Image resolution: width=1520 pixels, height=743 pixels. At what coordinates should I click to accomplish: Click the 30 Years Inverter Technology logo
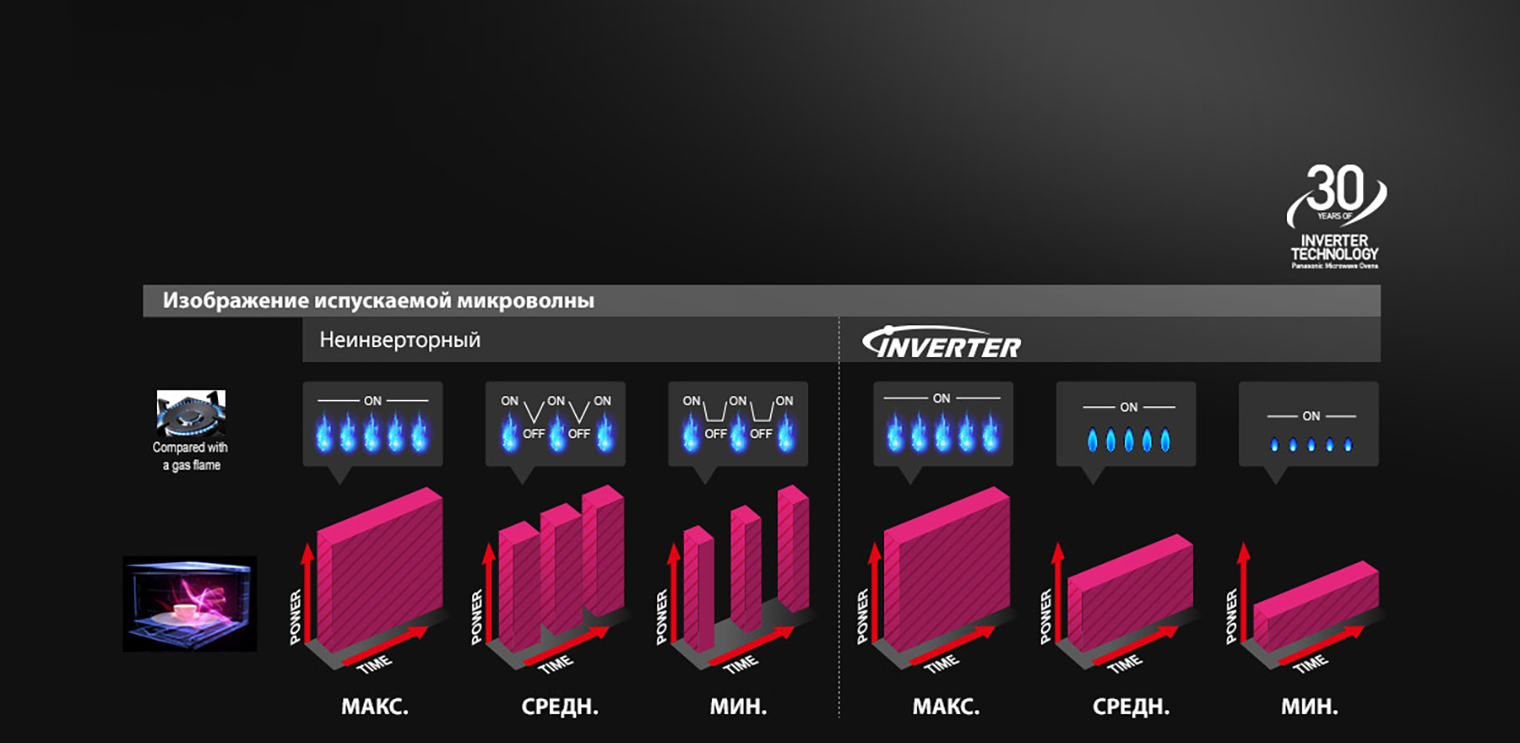[x=1335, y=217]
